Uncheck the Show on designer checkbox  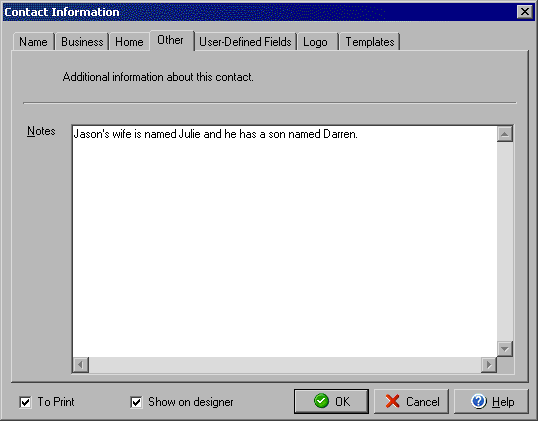tap(136, 402)
